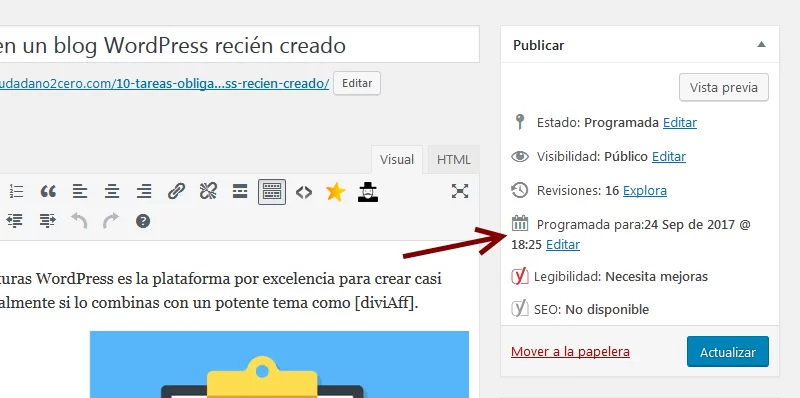Click the Yoast Legibilidad icon
This screenshot has height=398, width=800.
point(519,277)
